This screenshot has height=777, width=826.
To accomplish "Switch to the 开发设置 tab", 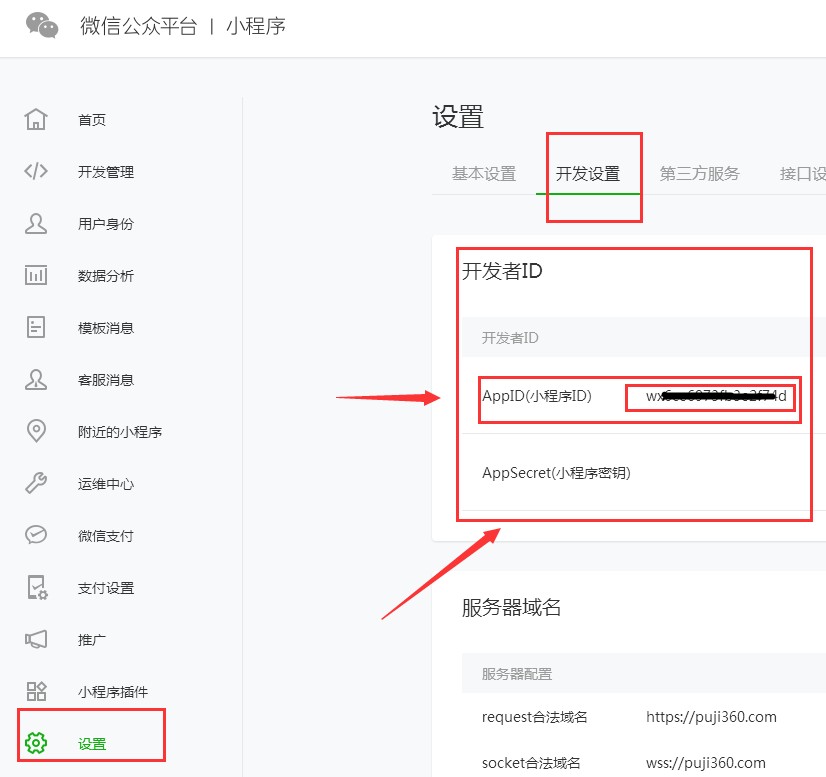I will [593, 171].
